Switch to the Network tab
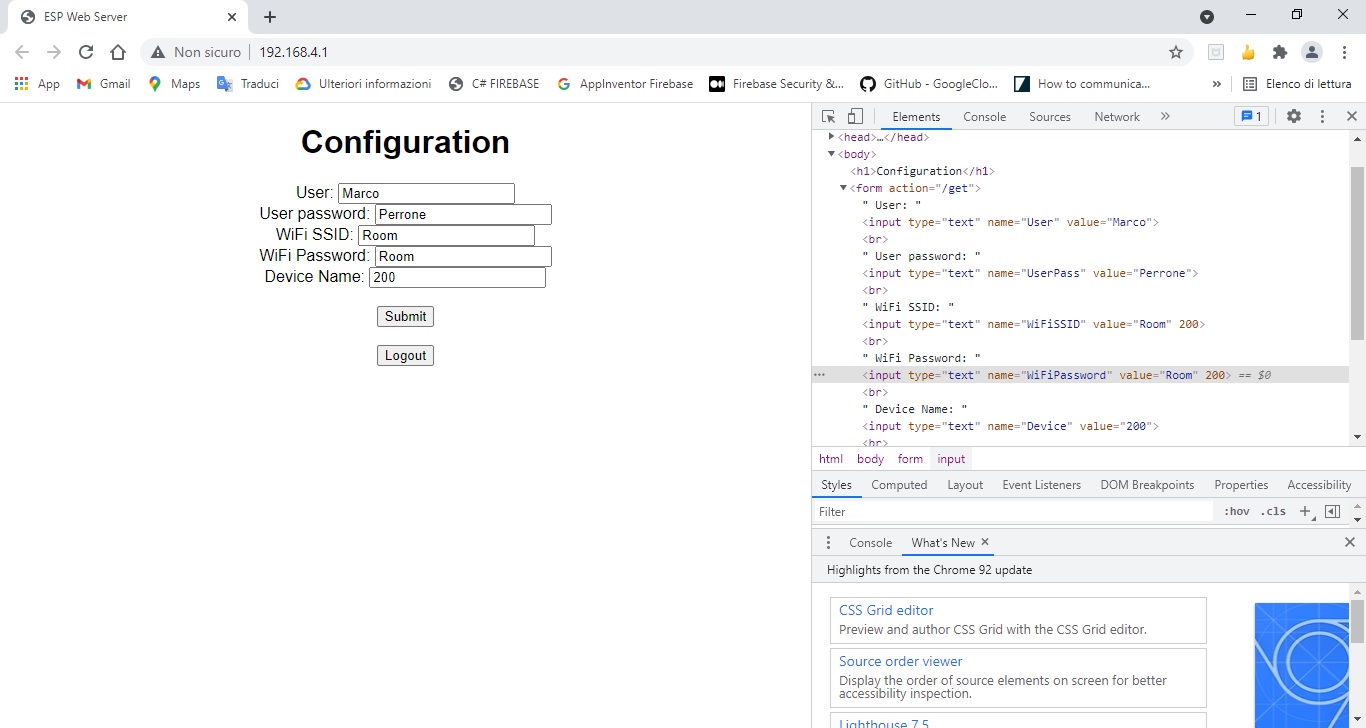This screenshot has height=728, width=1366. coord(1116,116)
